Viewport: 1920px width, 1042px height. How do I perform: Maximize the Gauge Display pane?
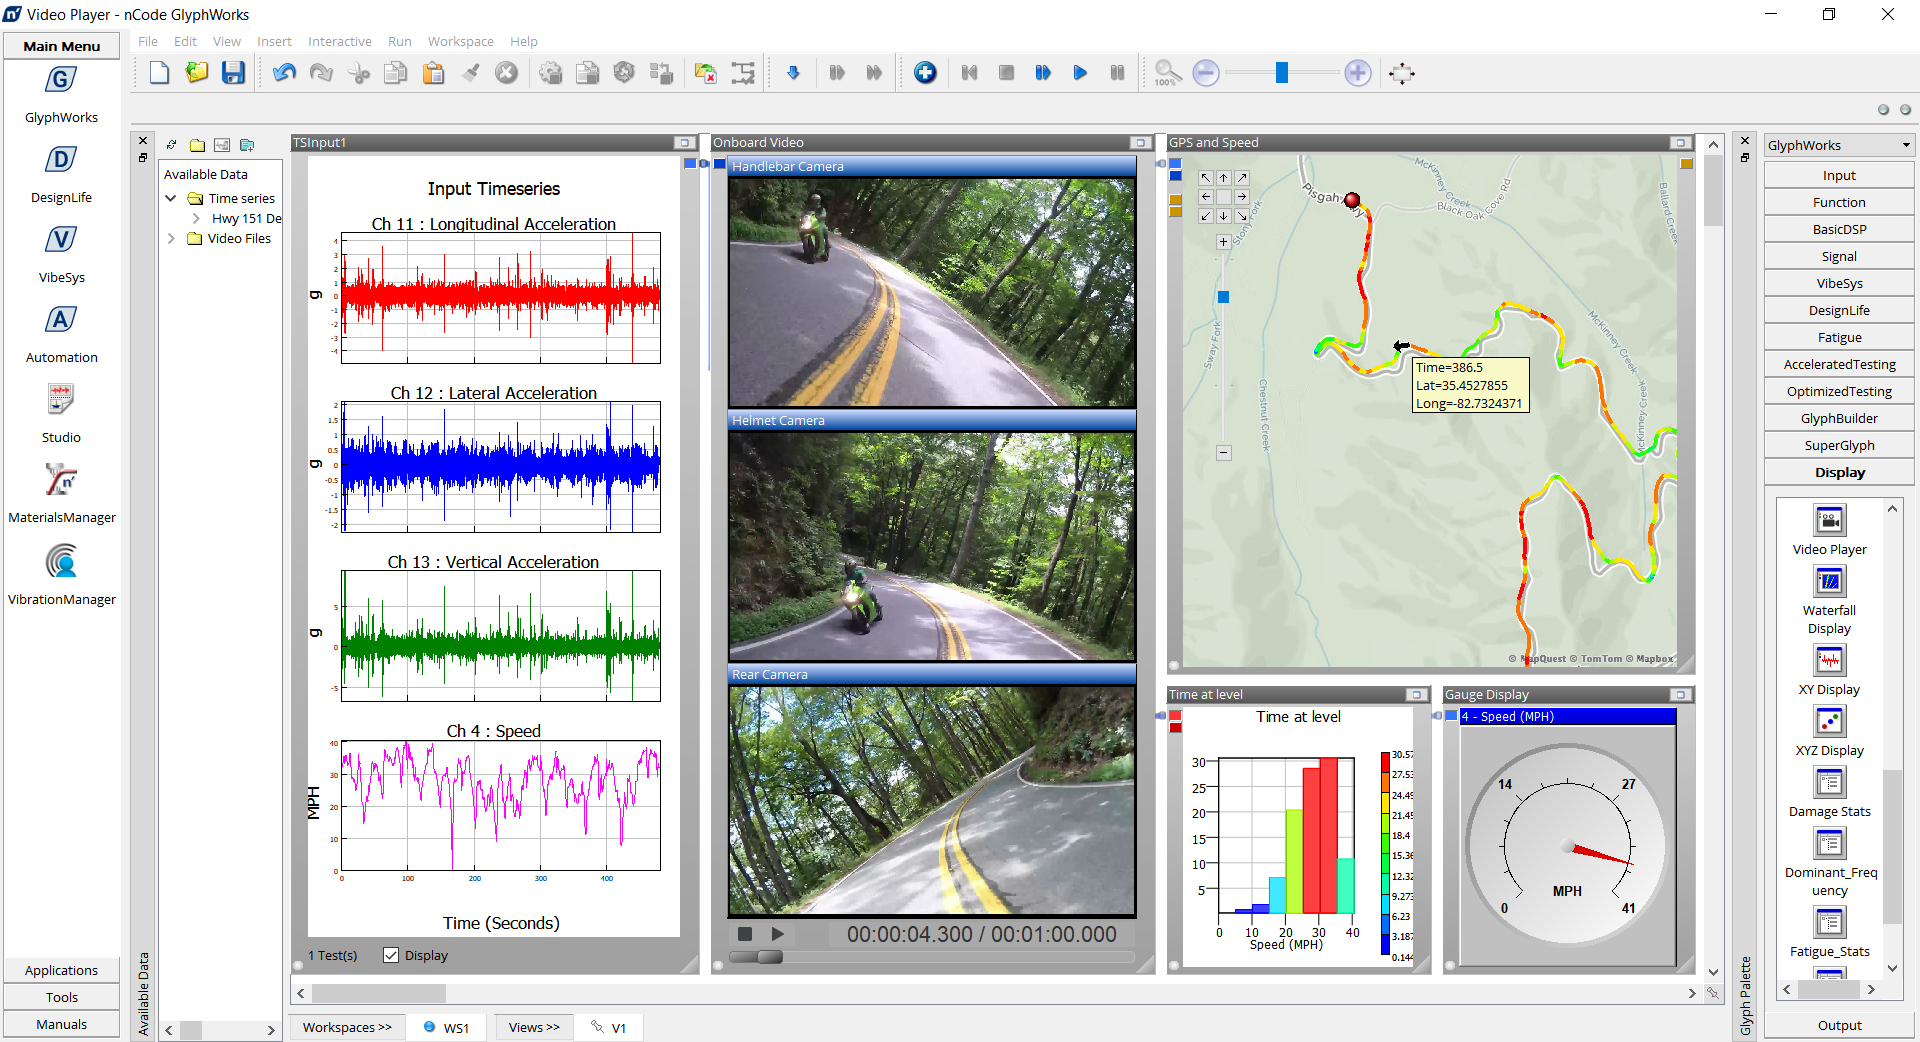pyautogui.click(x=1680, y=695)
